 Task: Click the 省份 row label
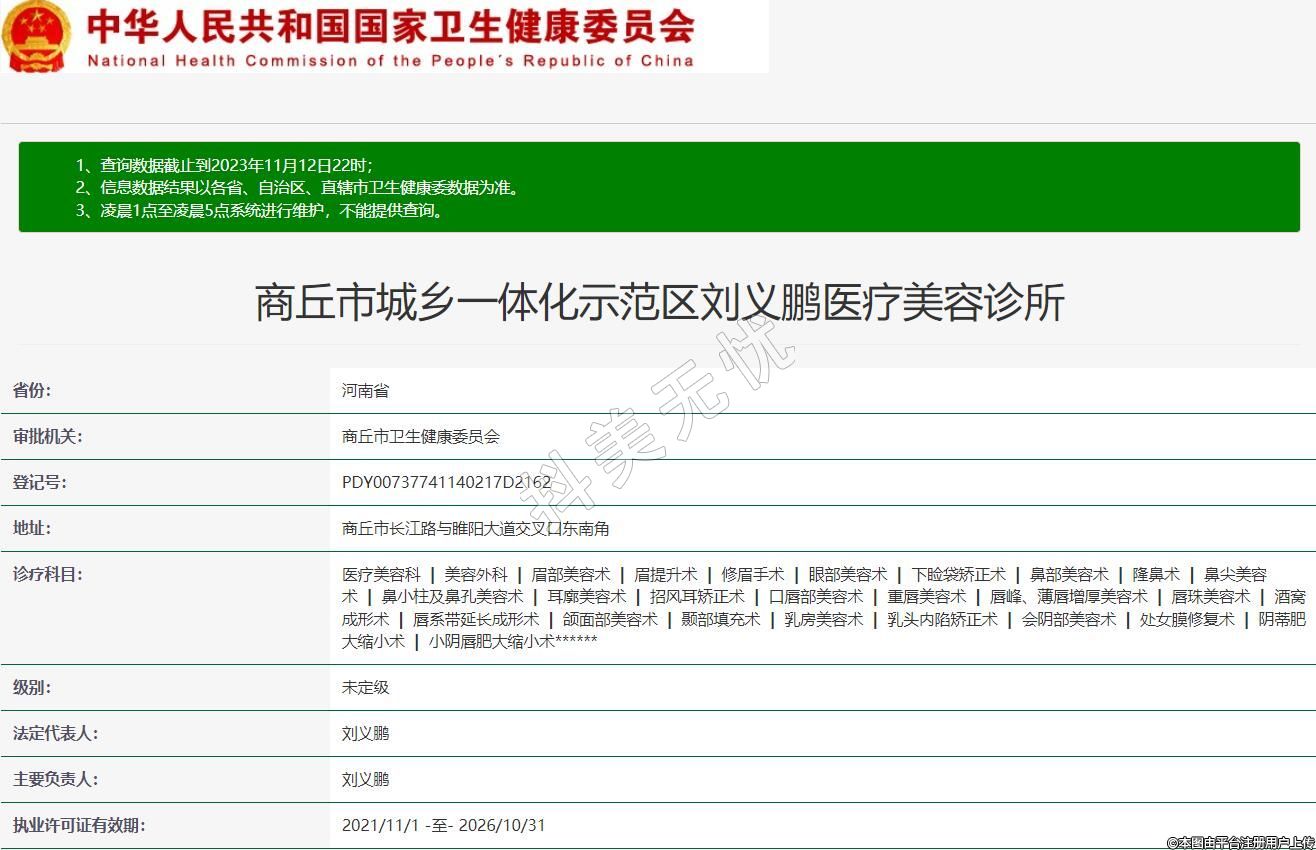pyautogui.click(x=32, y=391)
